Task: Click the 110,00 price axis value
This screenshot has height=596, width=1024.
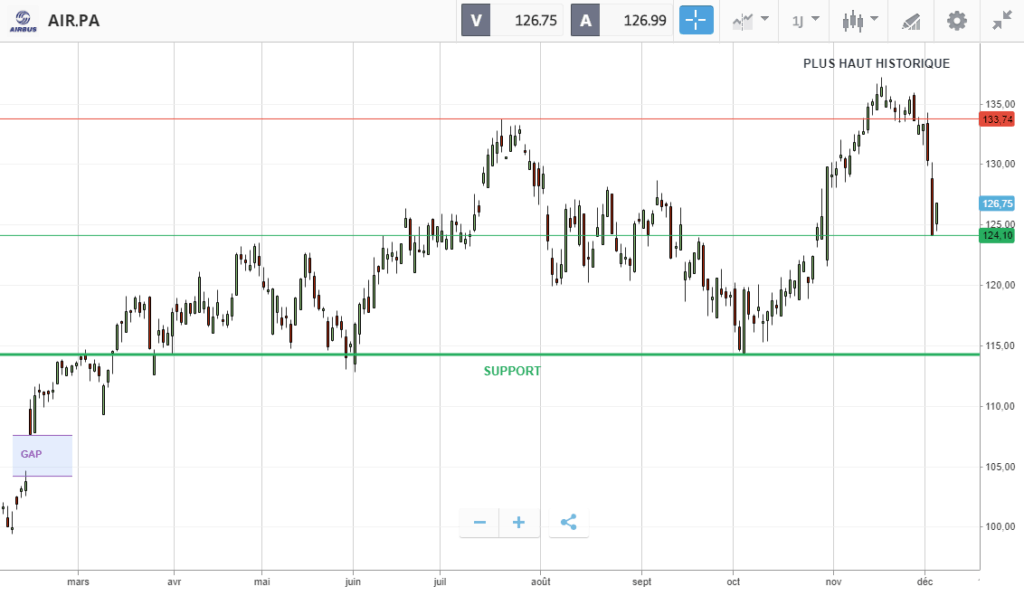Action: [x=1000, y=406]
